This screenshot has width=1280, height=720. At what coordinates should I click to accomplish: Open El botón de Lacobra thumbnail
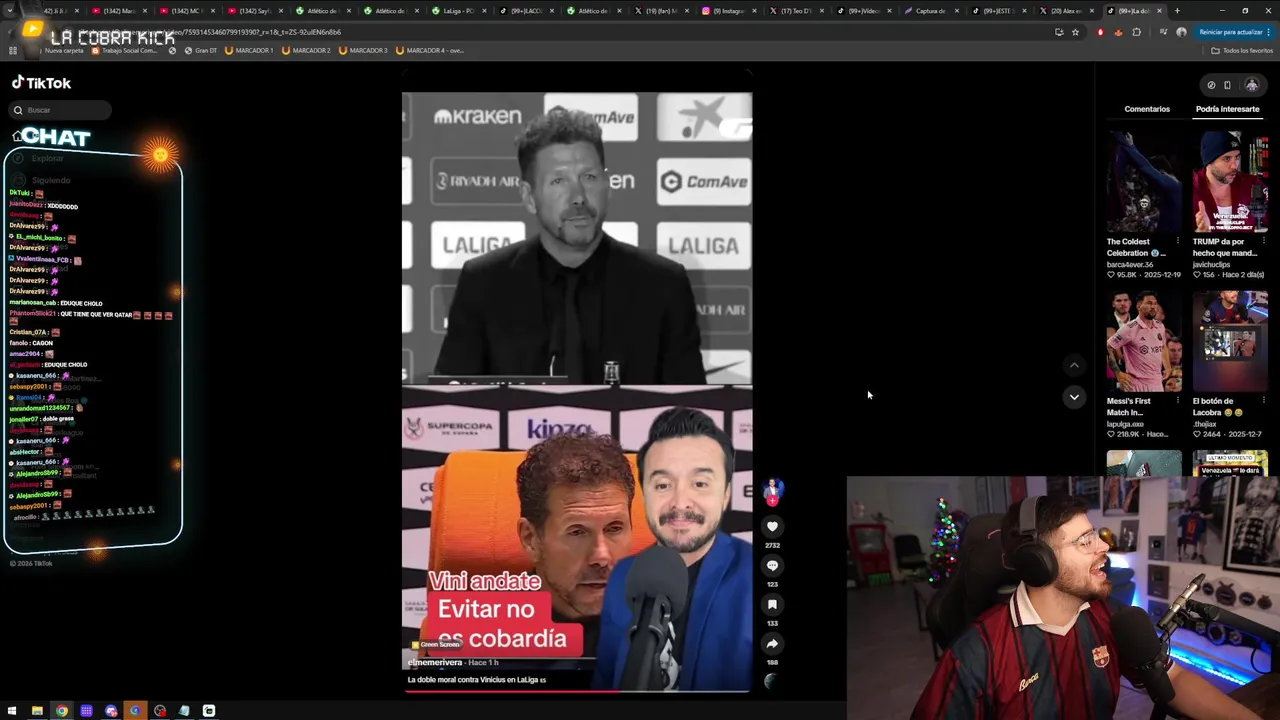click(1231, 342)
